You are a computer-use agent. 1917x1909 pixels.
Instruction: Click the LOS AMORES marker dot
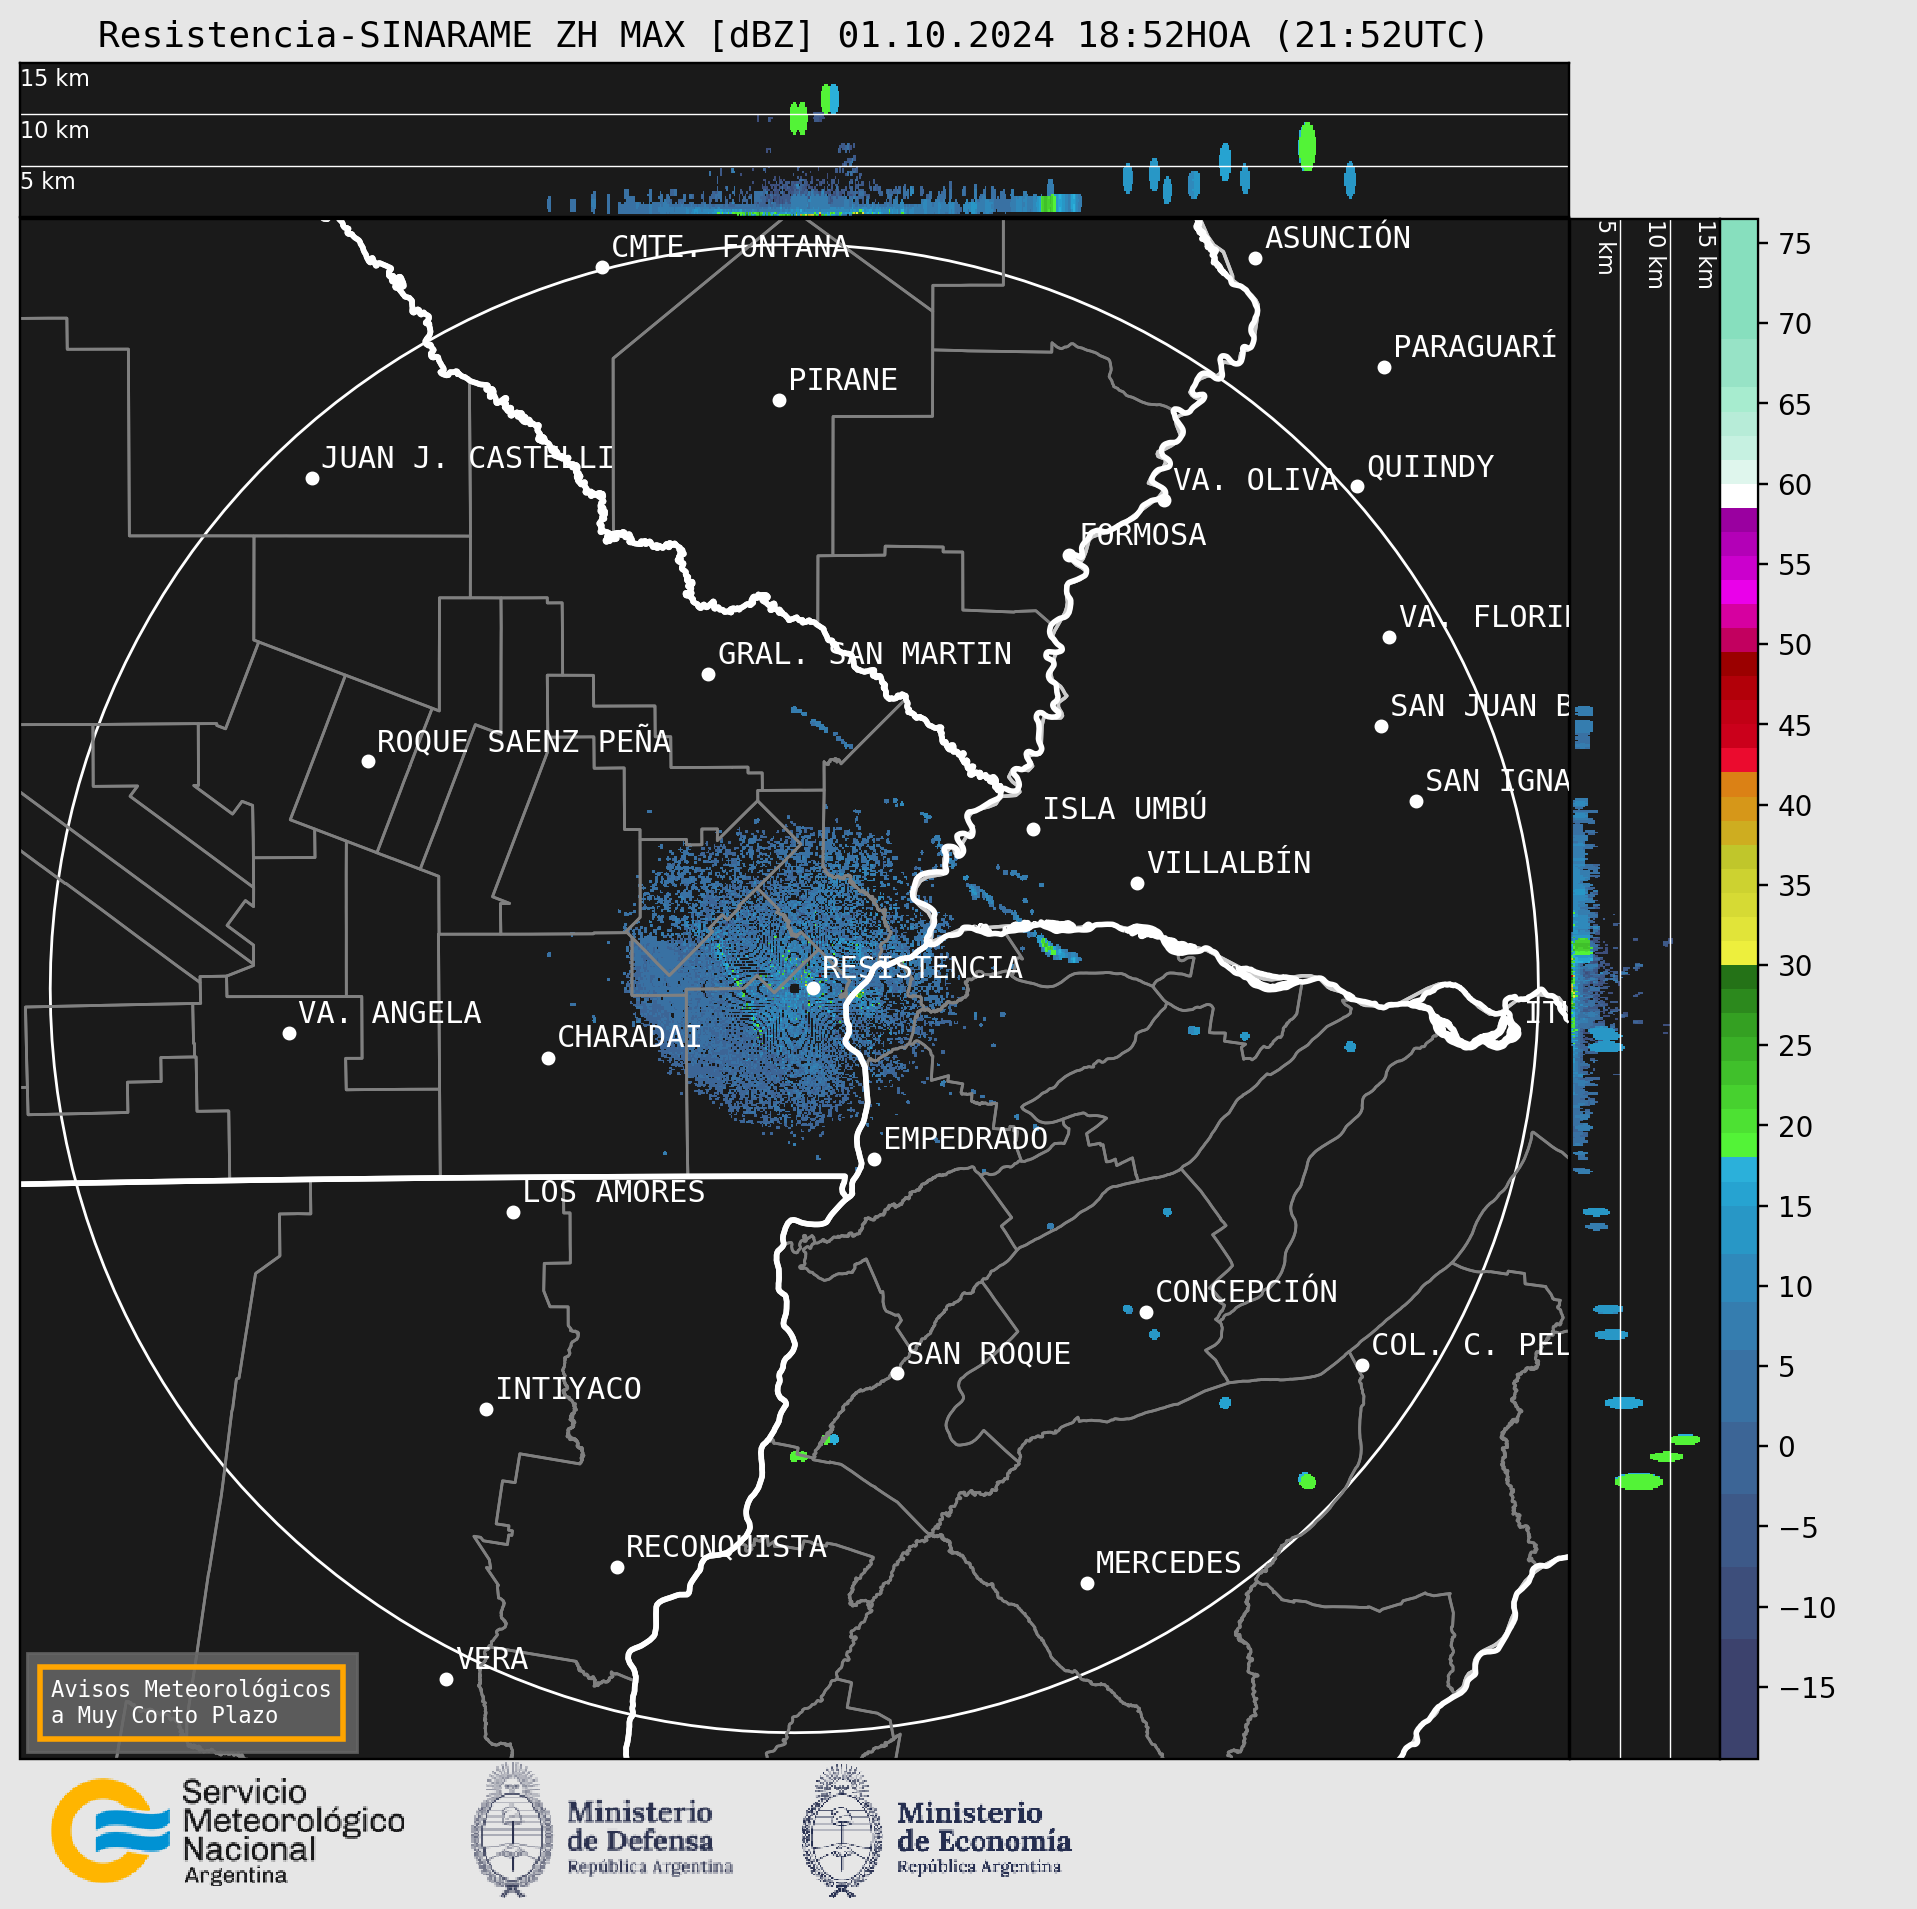pyautogui.click(x=513, y=1212)
